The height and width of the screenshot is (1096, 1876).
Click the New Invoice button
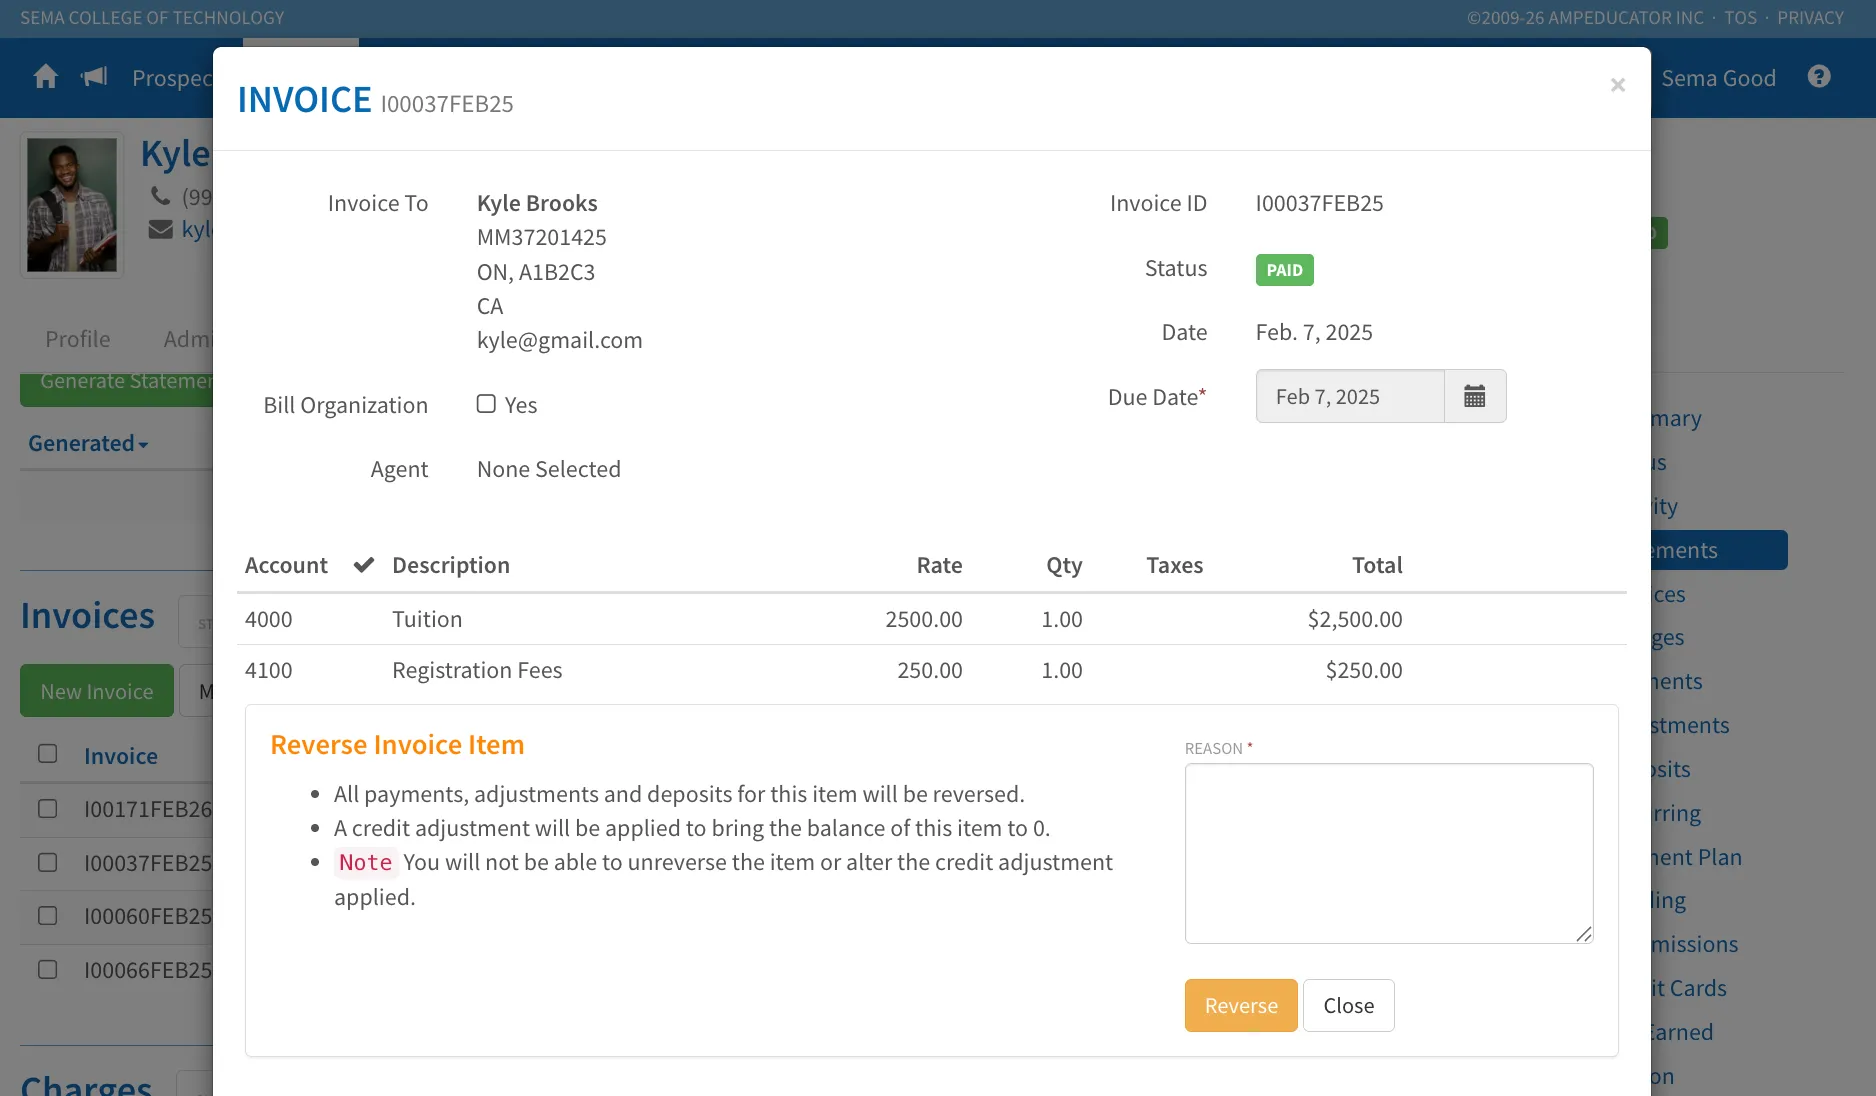pos(97,691)
